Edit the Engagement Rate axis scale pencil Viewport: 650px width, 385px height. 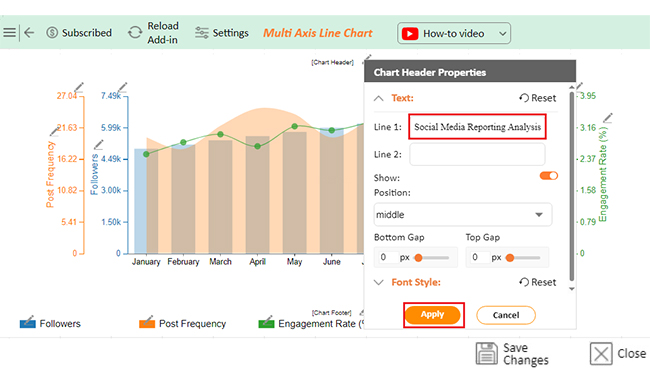(x=580, y=86)
